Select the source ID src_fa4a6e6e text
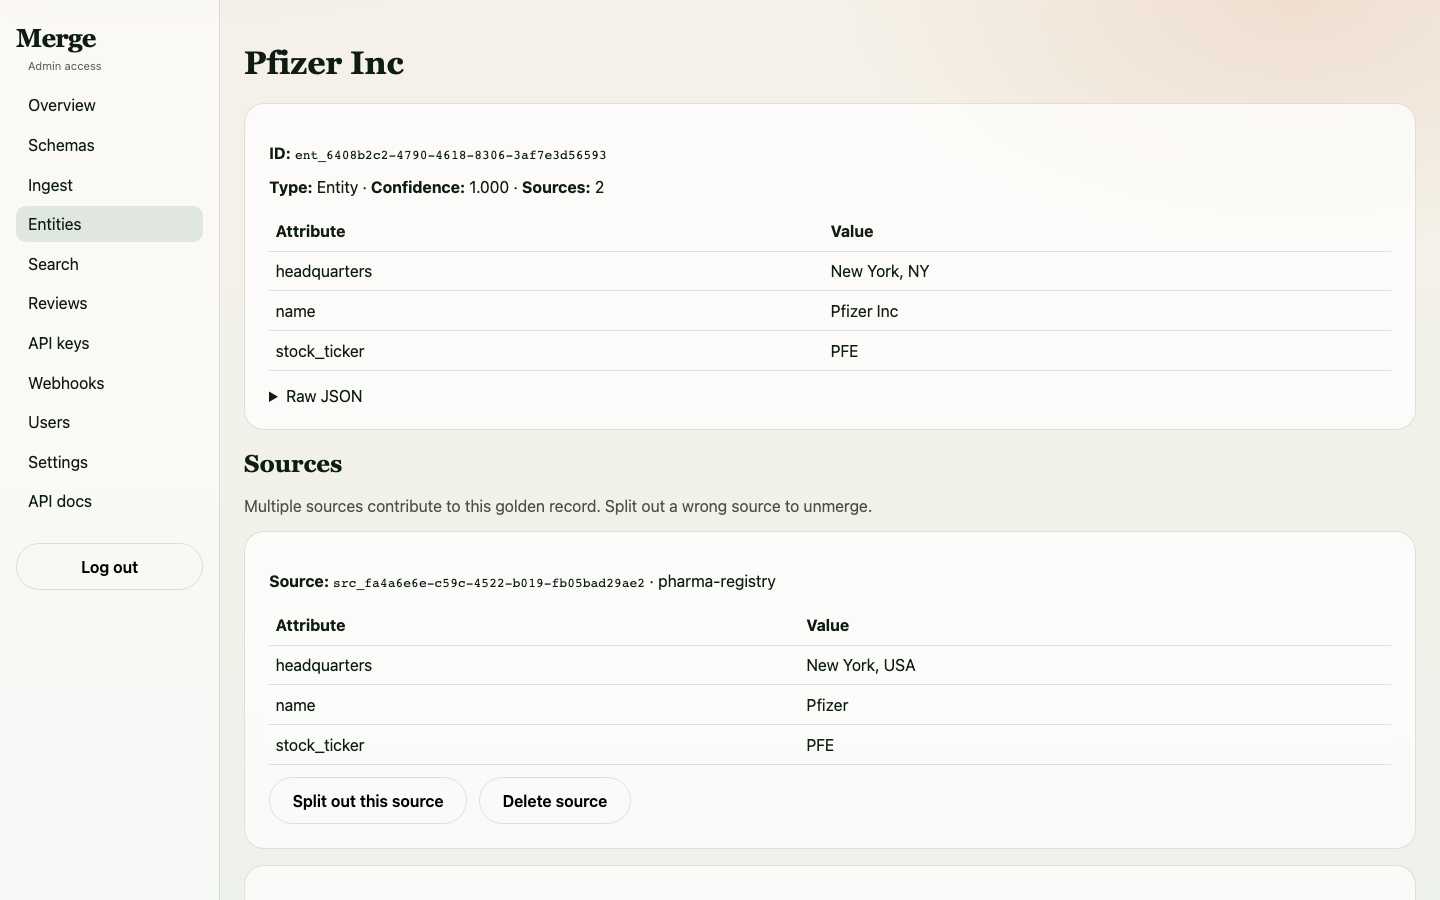Image resolution: width=1440 pixels, height=900 pixels. pyautogui.click(x=489, y=583)
